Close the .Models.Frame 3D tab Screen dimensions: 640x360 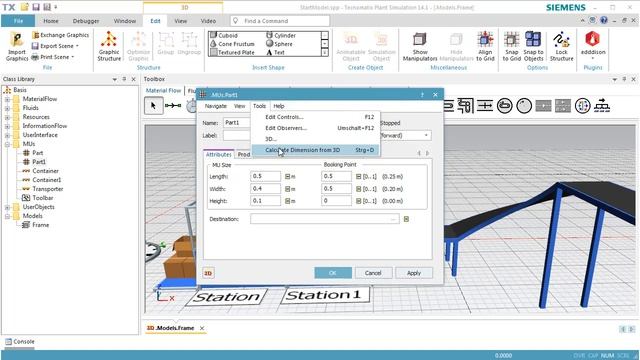(x=202, y=328)
